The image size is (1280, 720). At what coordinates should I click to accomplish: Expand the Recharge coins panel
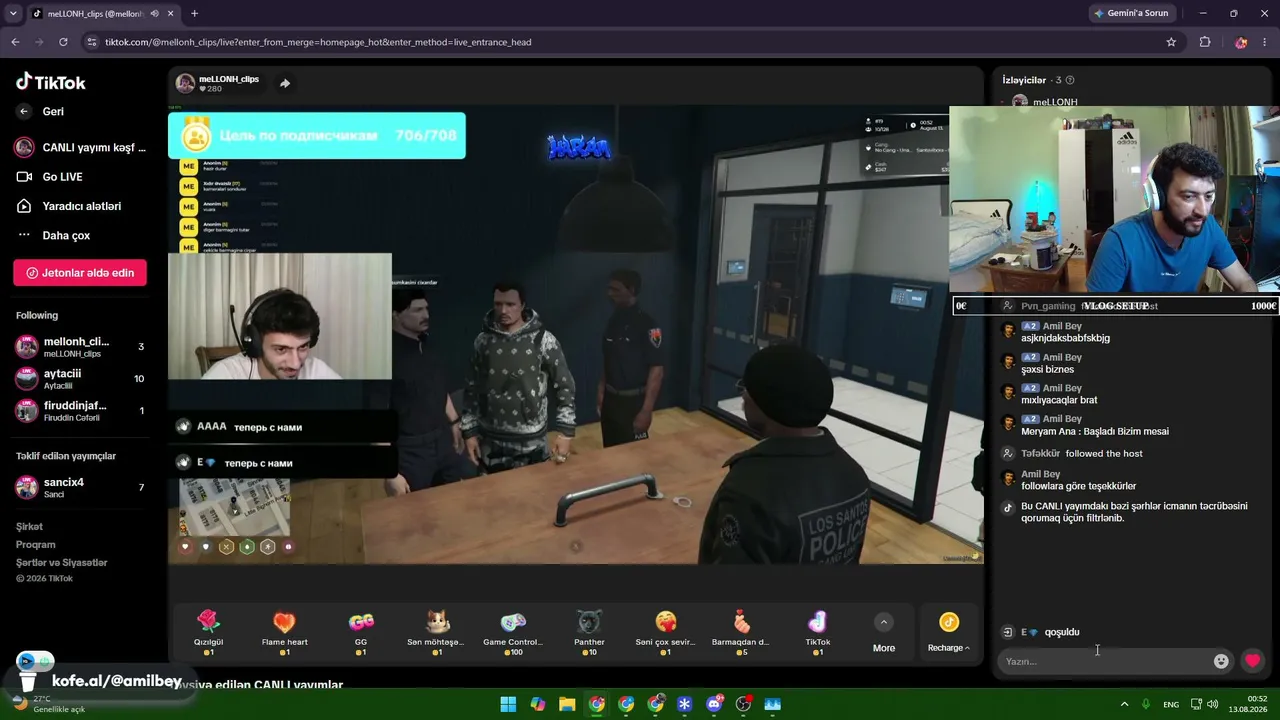coord(949,633)
